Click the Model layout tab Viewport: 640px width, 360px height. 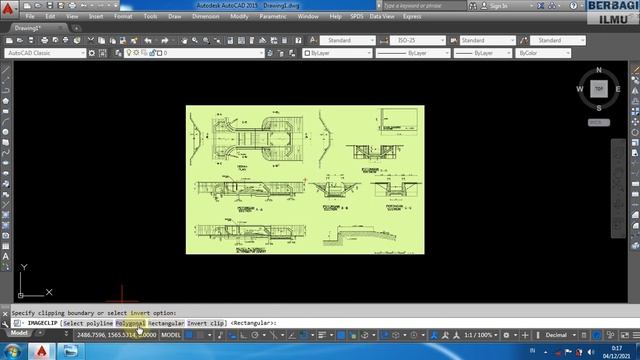[19, 333]
